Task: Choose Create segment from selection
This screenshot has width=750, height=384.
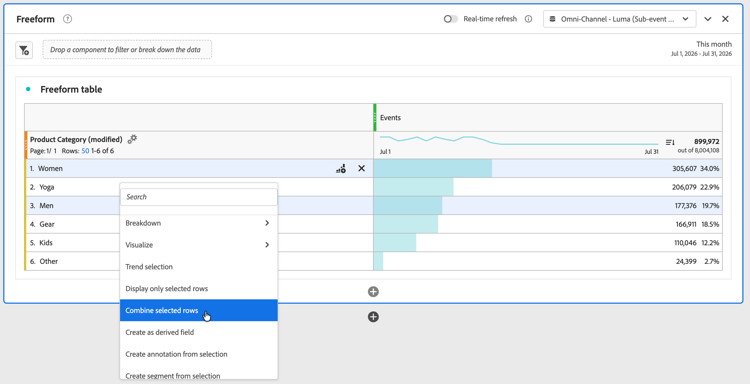Action: pos(199,375)
